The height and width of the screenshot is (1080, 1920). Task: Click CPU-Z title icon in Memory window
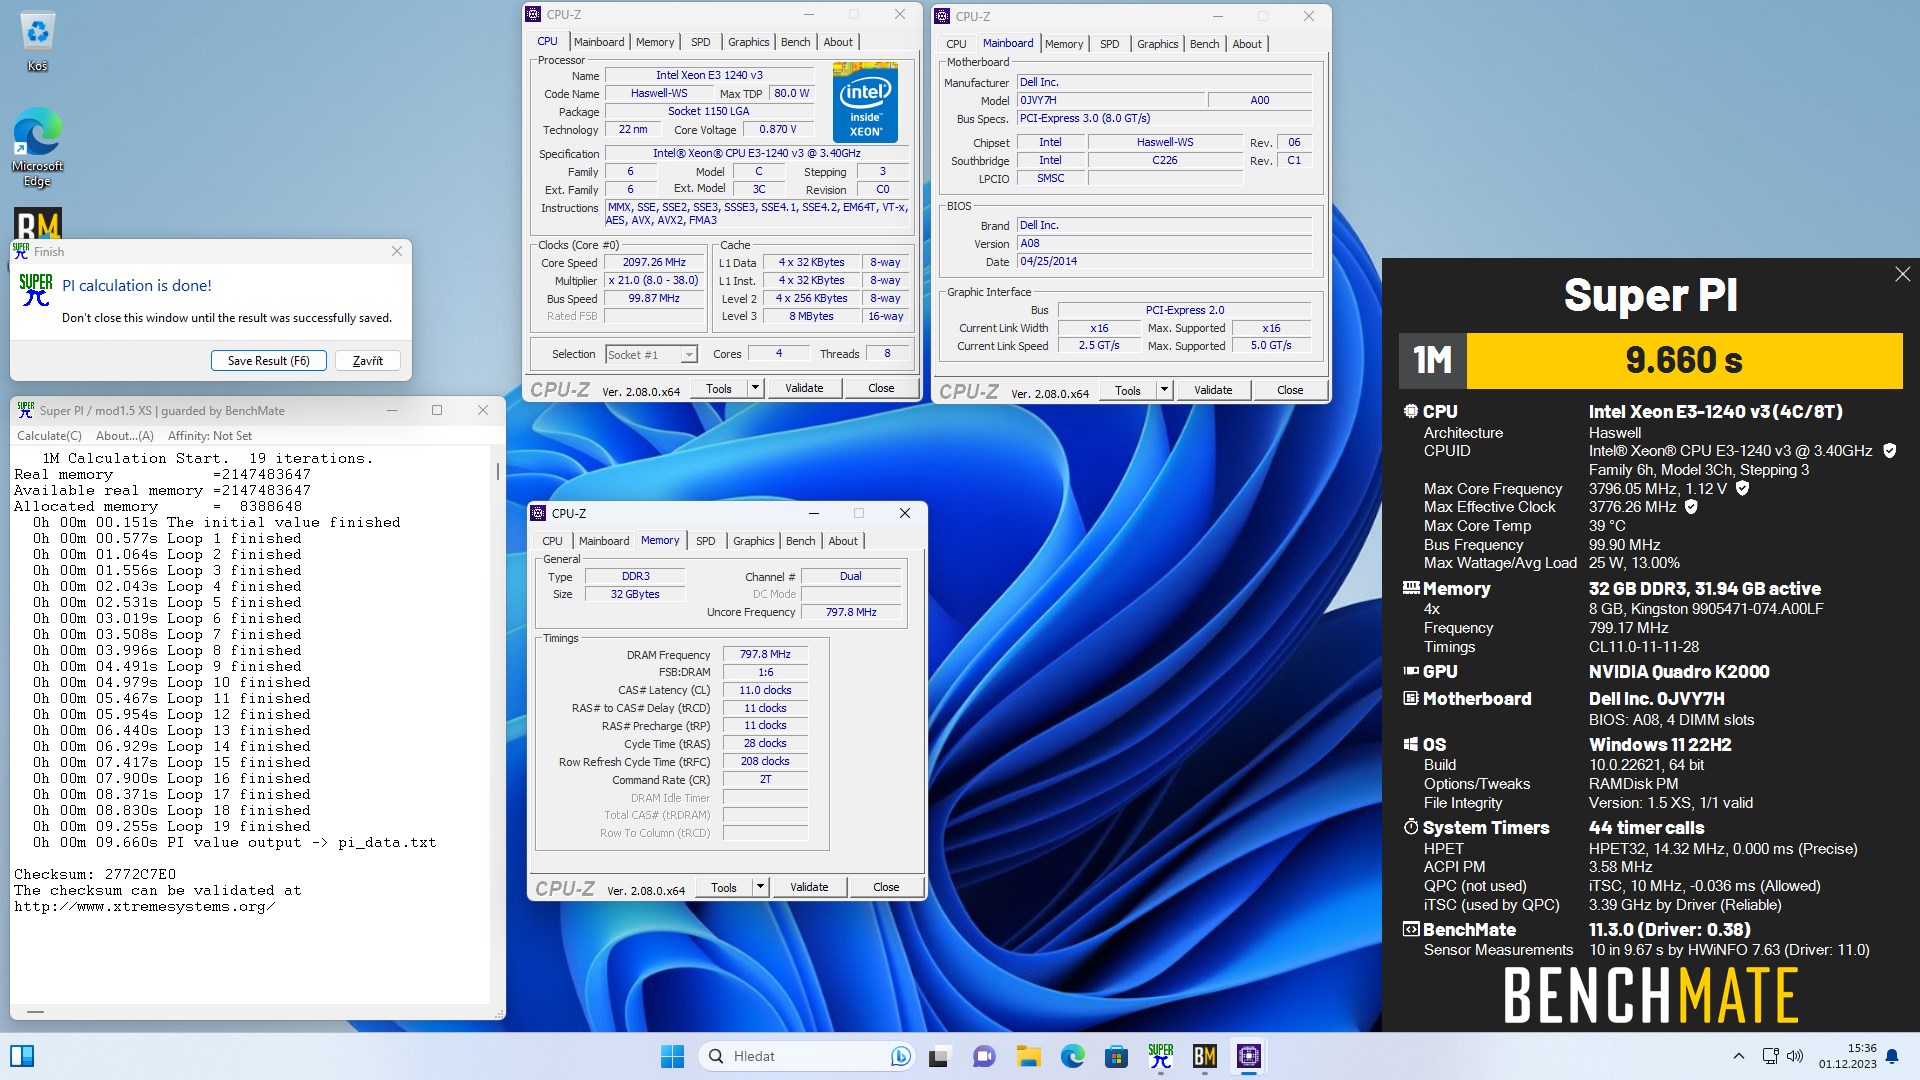(x=539, y=513)
